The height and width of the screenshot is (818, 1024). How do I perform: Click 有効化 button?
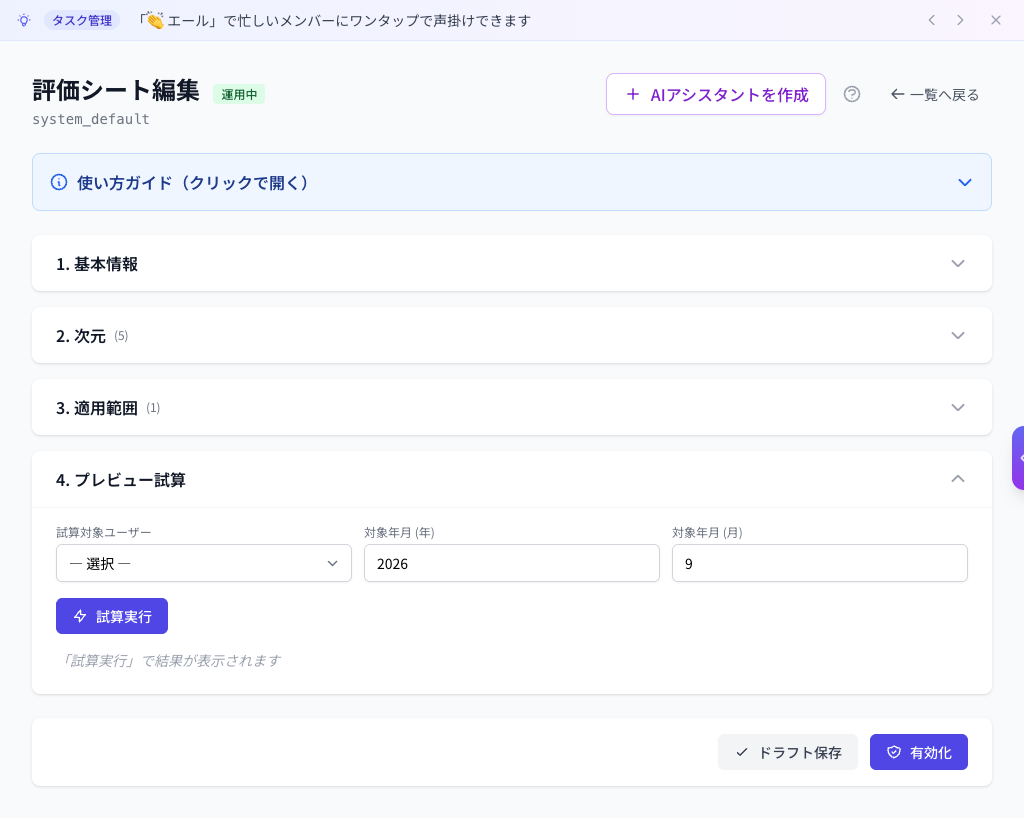[918, 752]
